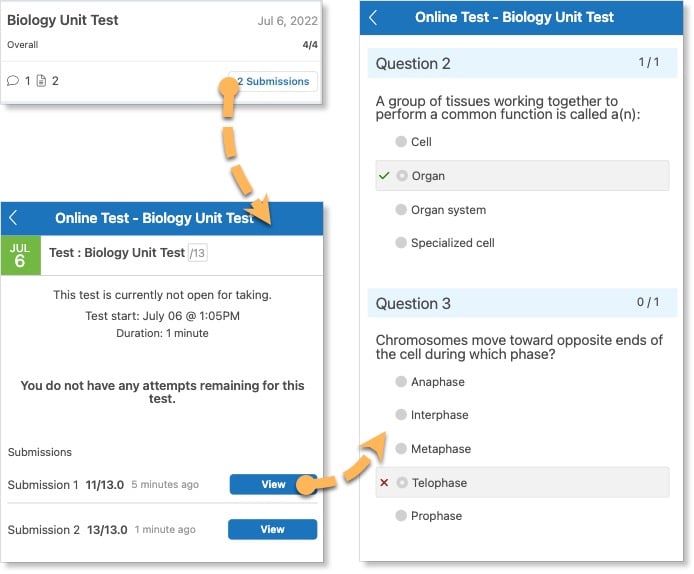The height and width of the screenshot is (574, 694).
Task: Click the green July 6 date badge
Action: coord(20,255)
